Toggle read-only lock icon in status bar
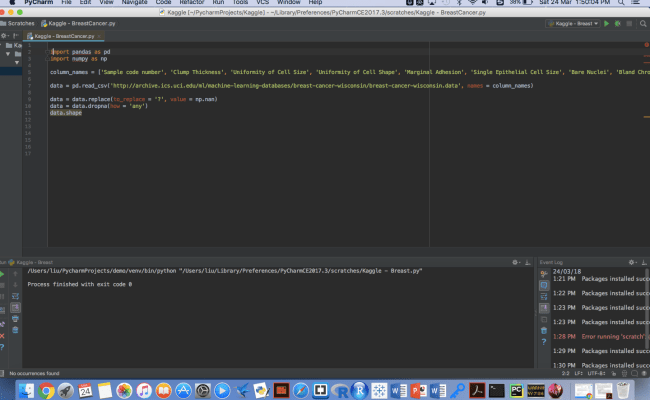This screenshot has height=400, width=650. pyautogui.click(x=614, y=373)
